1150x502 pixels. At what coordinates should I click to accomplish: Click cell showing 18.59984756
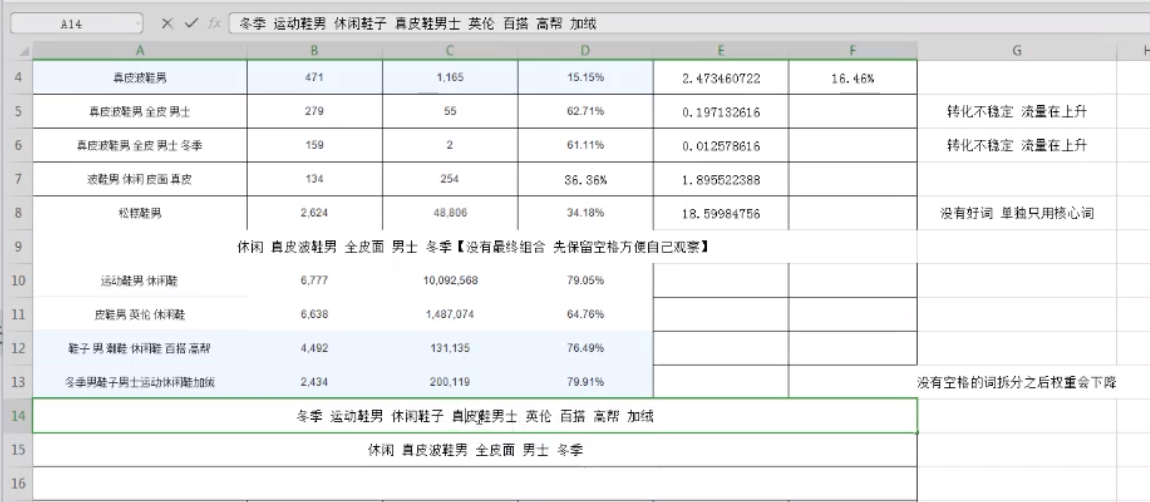(721, 213)
